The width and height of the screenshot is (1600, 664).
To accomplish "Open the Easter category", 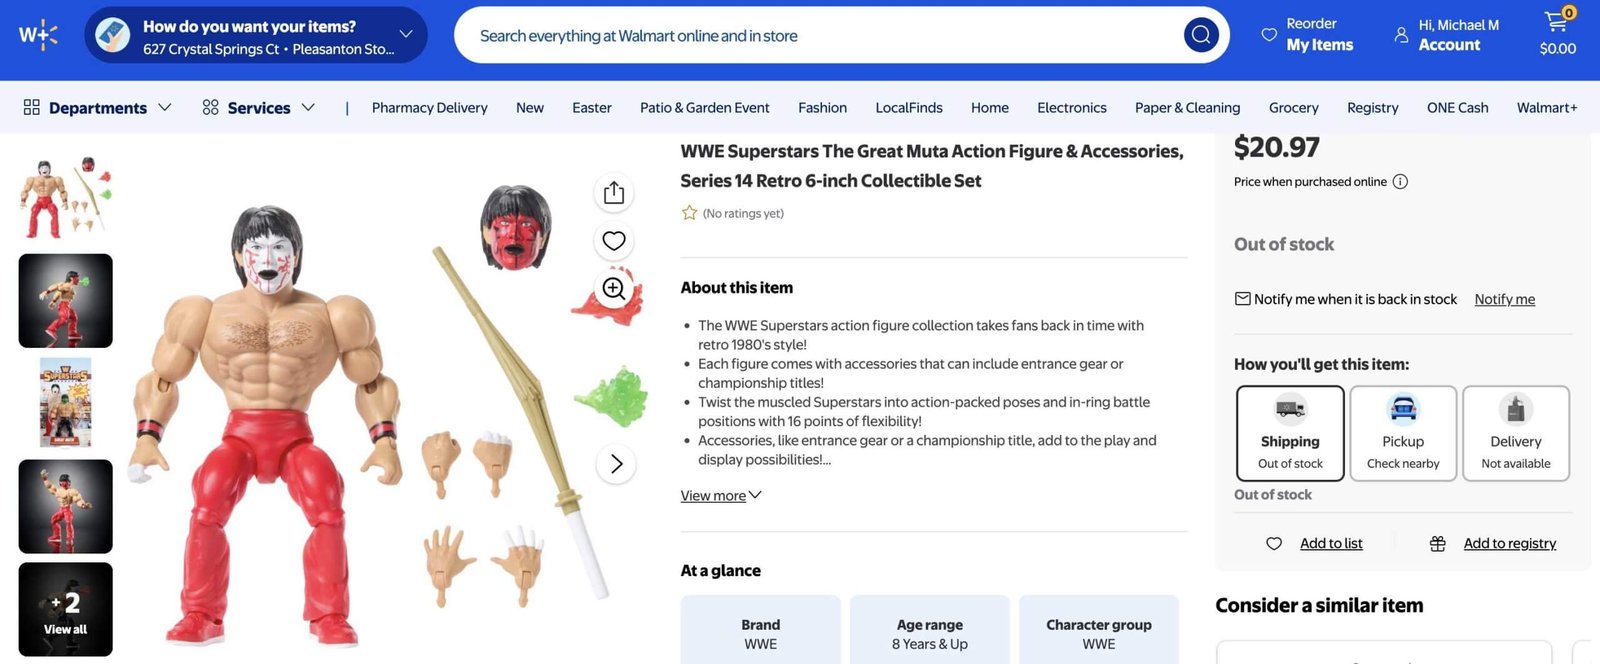I will [x=591, y=107].
